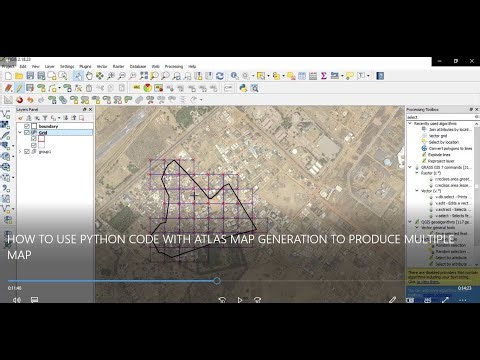Click the Toggle Editing pencil icon
This screenshot has width=480, height=360.
pos(19,88)
